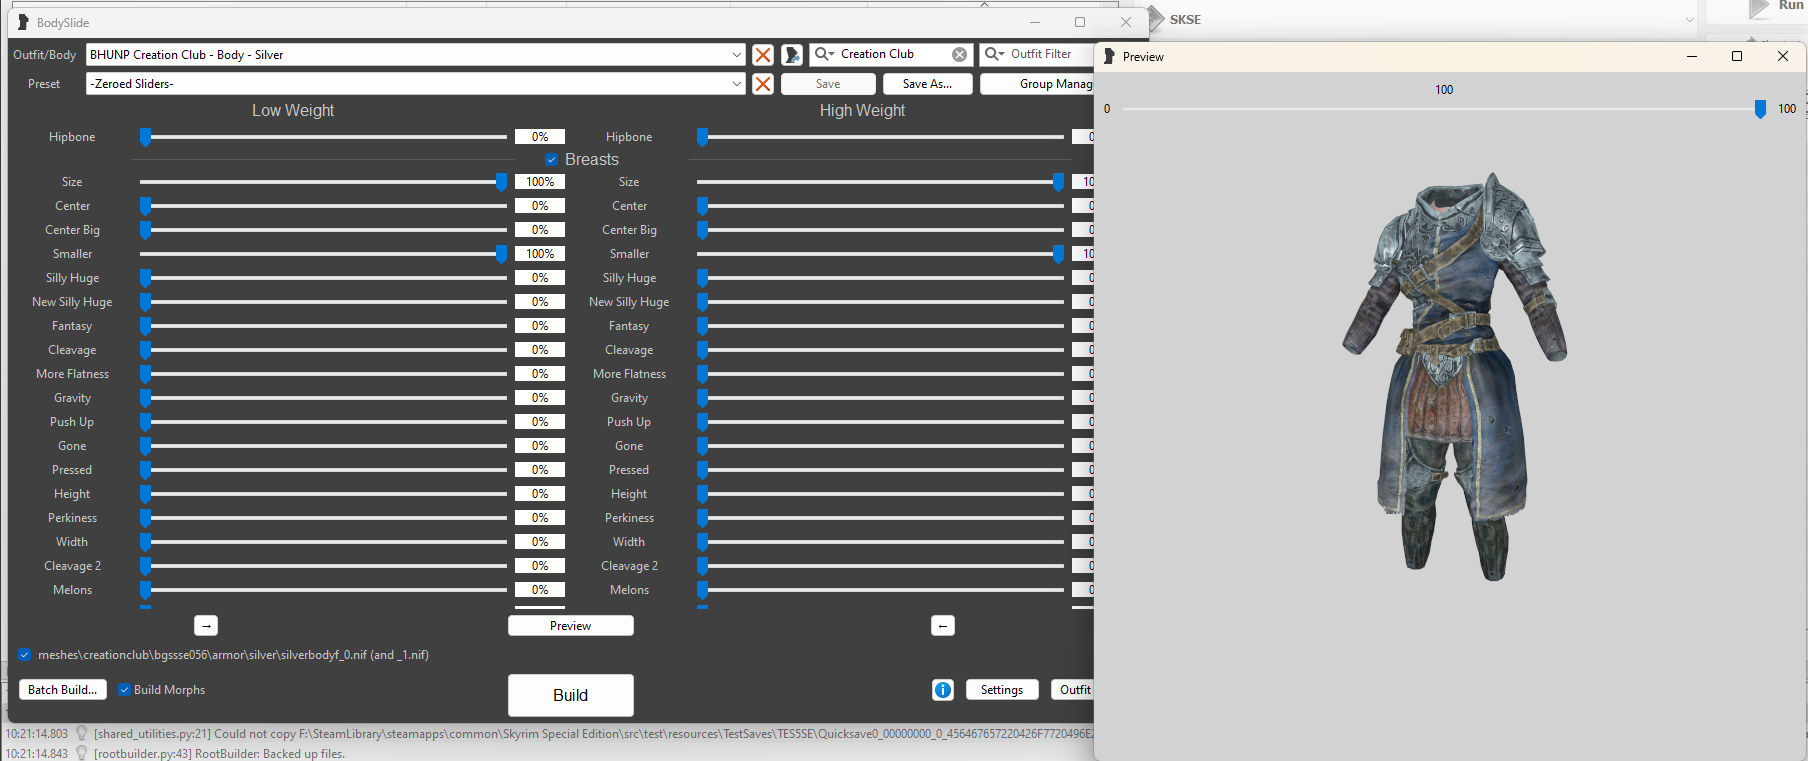Viewport: 1808px width, 761px height.
Task: Click the Low Weight Smaller 100% field
Action: pos(540,254)
